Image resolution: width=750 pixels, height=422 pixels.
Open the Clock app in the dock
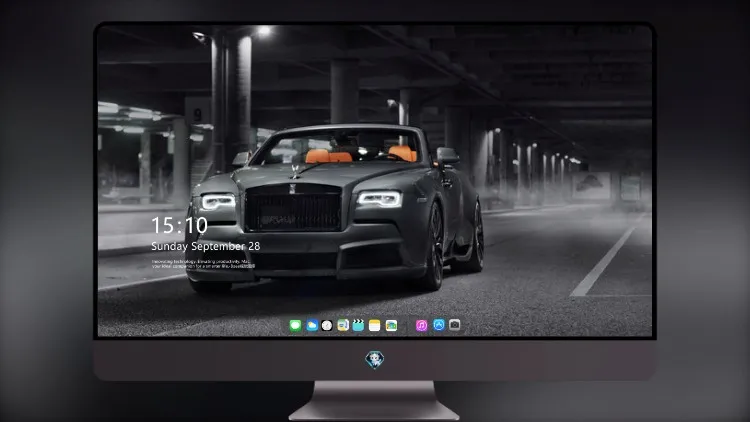(x=327, y=326)
